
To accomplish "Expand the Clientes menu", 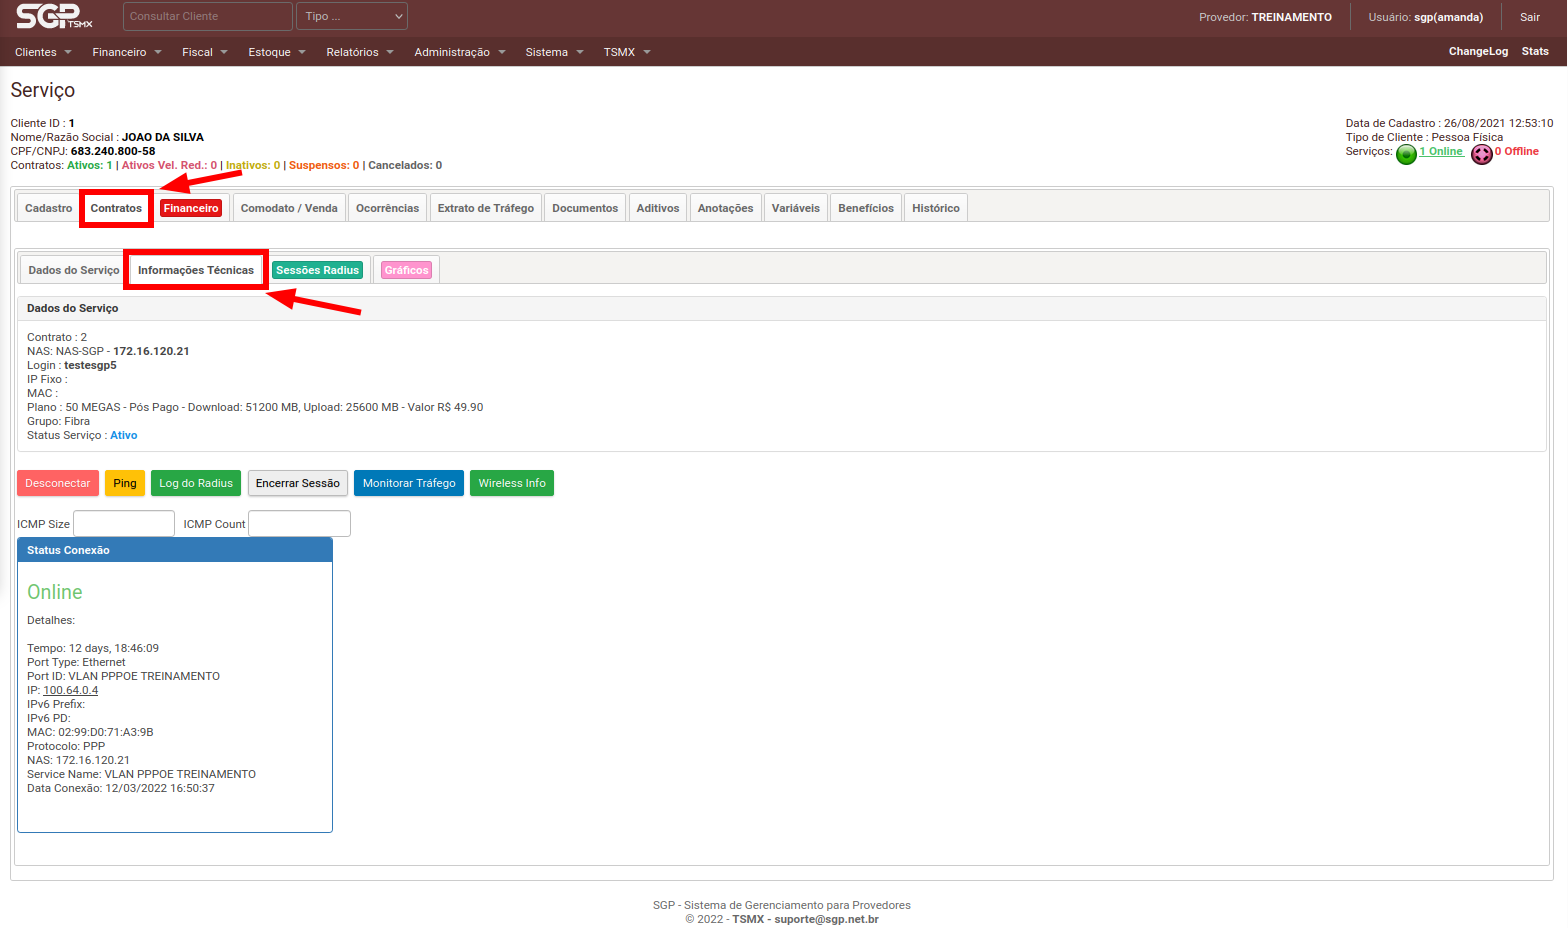I will pyautogui.click(x=43, y=52).
